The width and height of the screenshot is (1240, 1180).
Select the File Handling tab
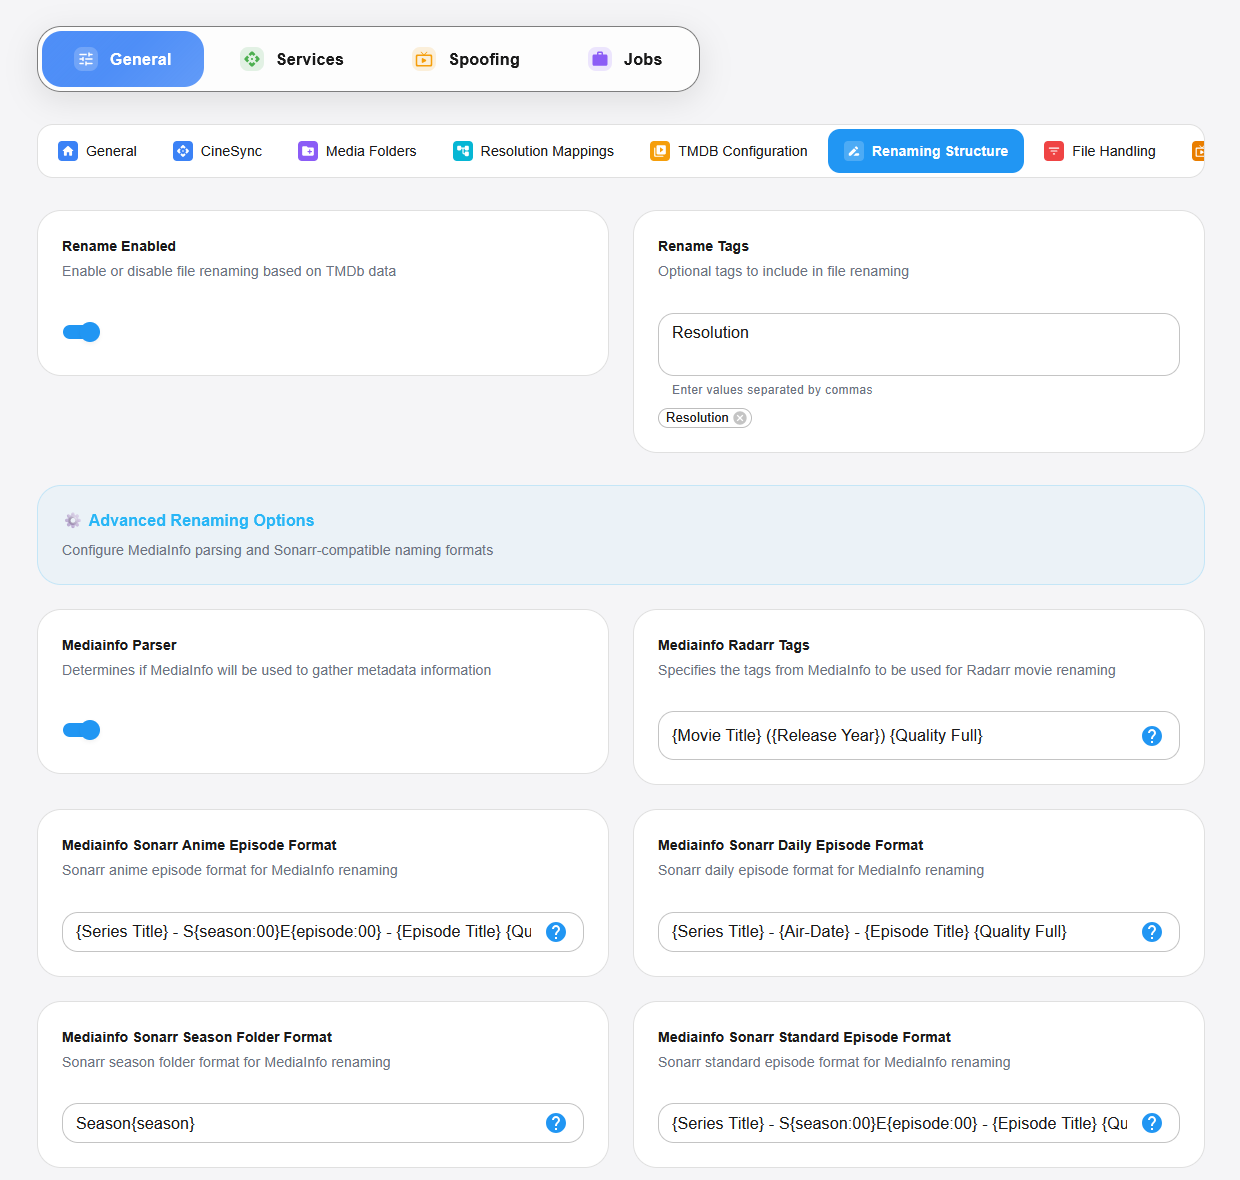(1100, 151)
